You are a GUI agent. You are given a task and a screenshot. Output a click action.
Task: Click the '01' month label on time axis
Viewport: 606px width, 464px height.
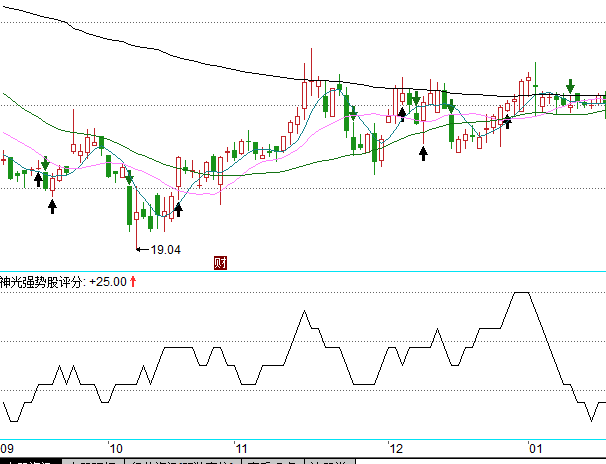pos(535,449)
